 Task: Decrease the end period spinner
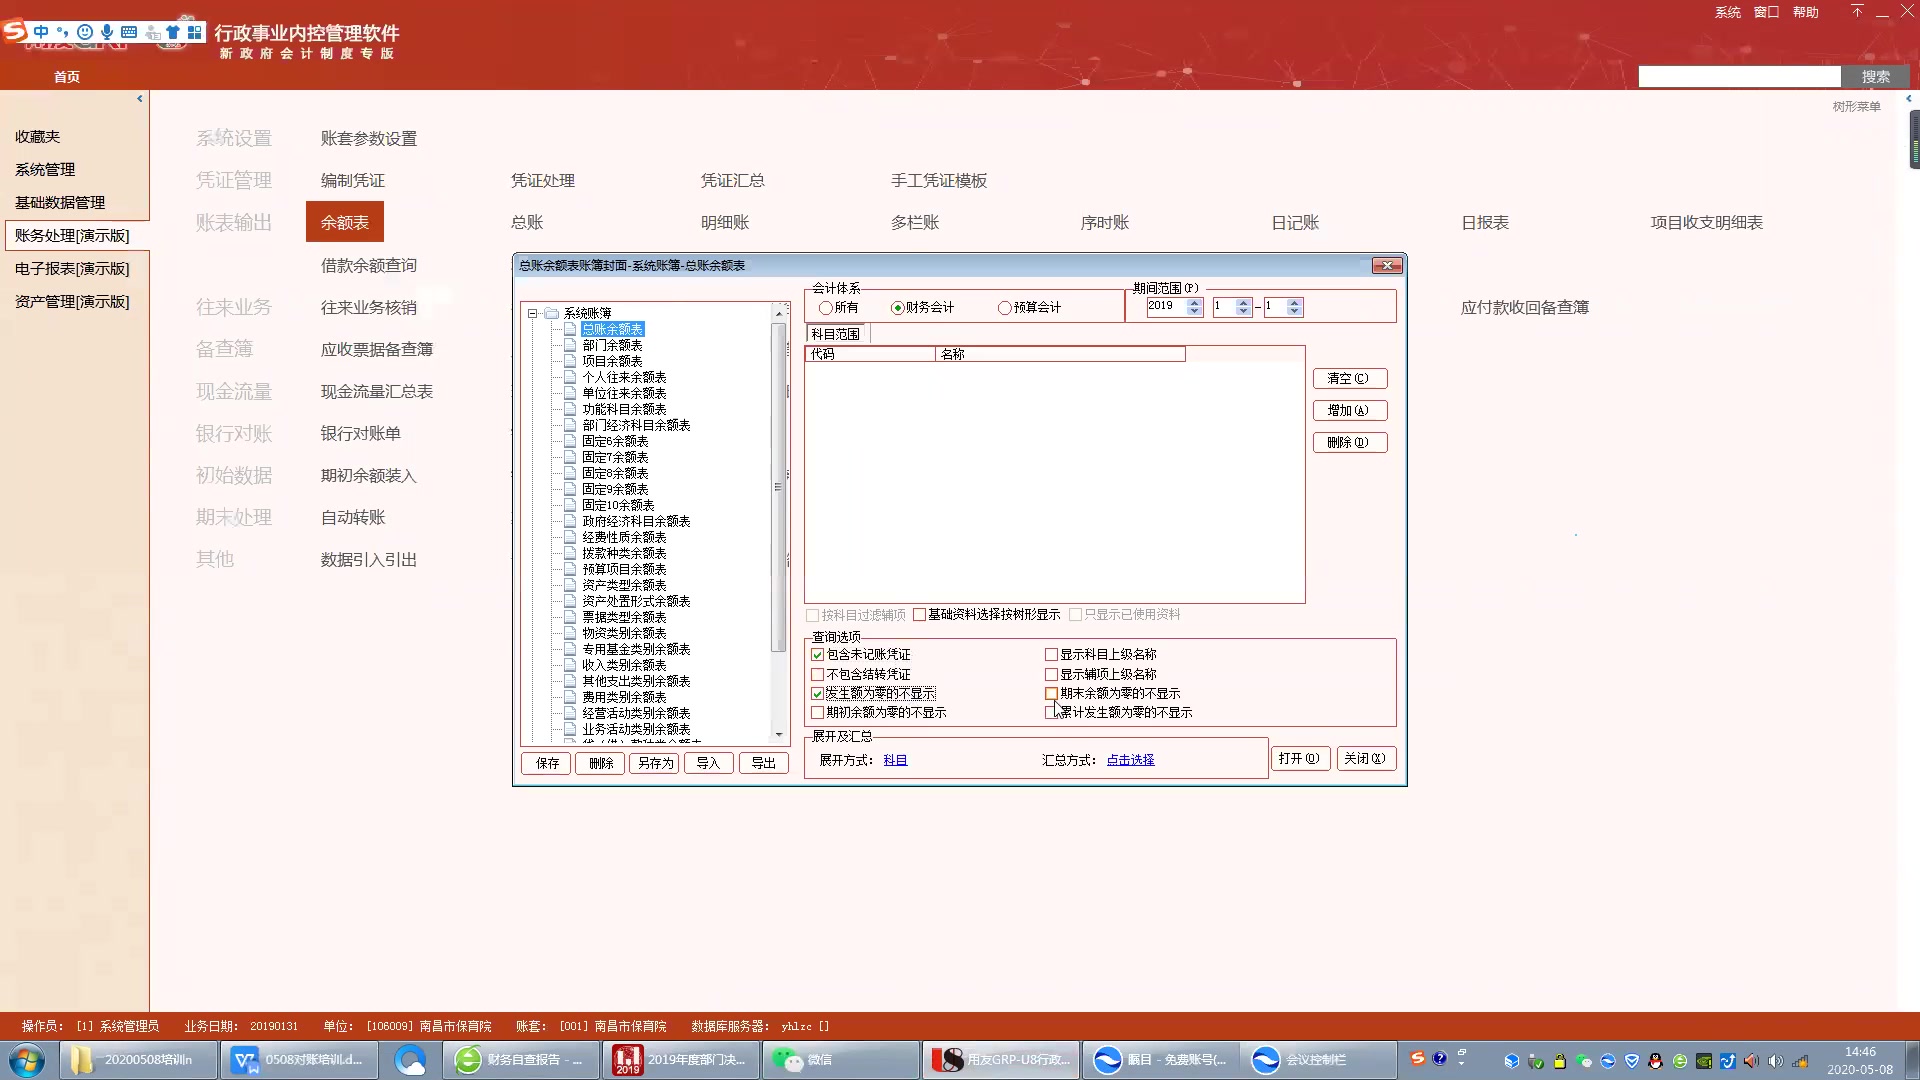click(x=1294, y=312)
